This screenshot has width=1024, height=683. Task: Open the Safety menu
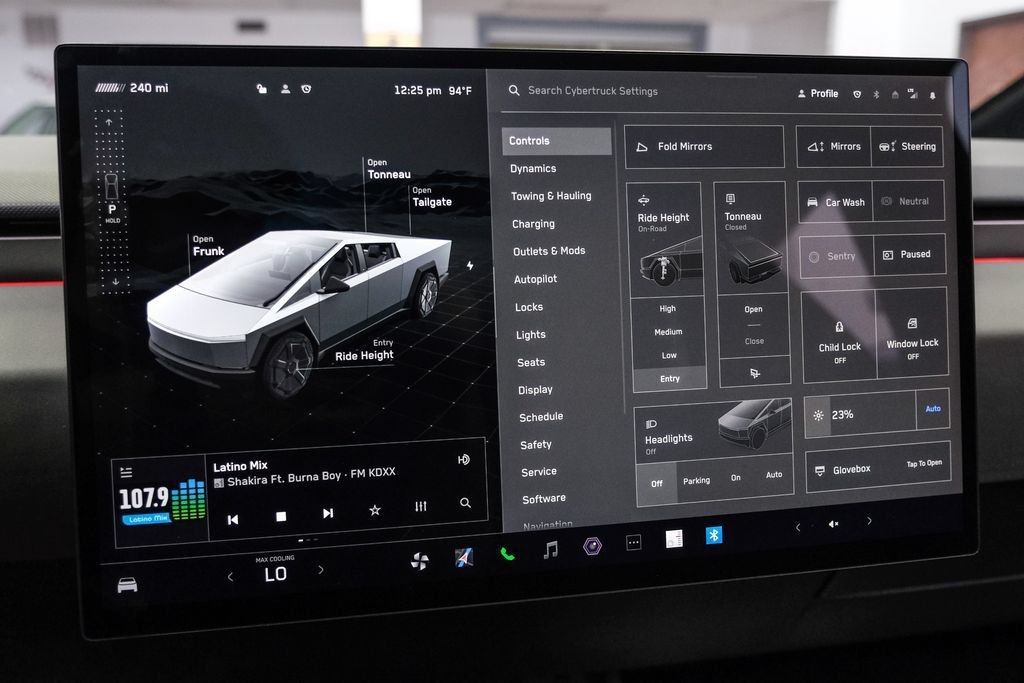point(536,445)
